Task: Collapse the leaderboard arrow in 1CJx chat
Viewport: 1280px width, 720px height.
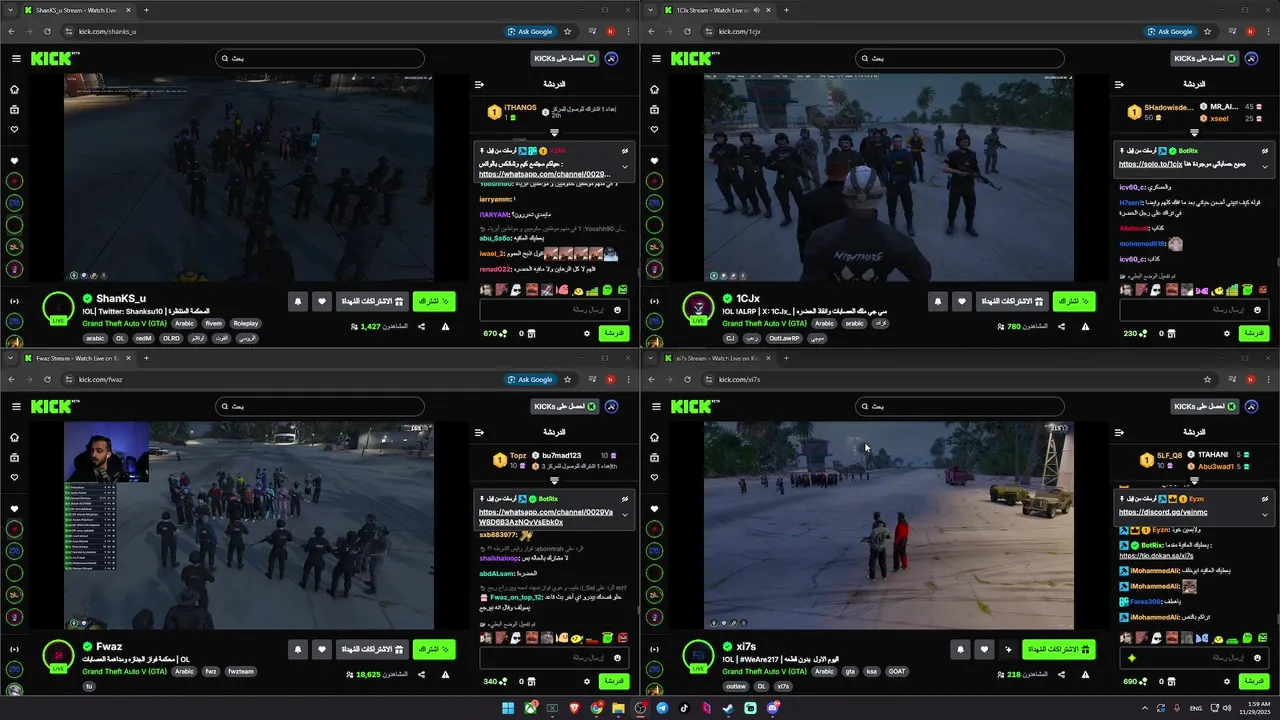Action: click(x=1194, y=132)
